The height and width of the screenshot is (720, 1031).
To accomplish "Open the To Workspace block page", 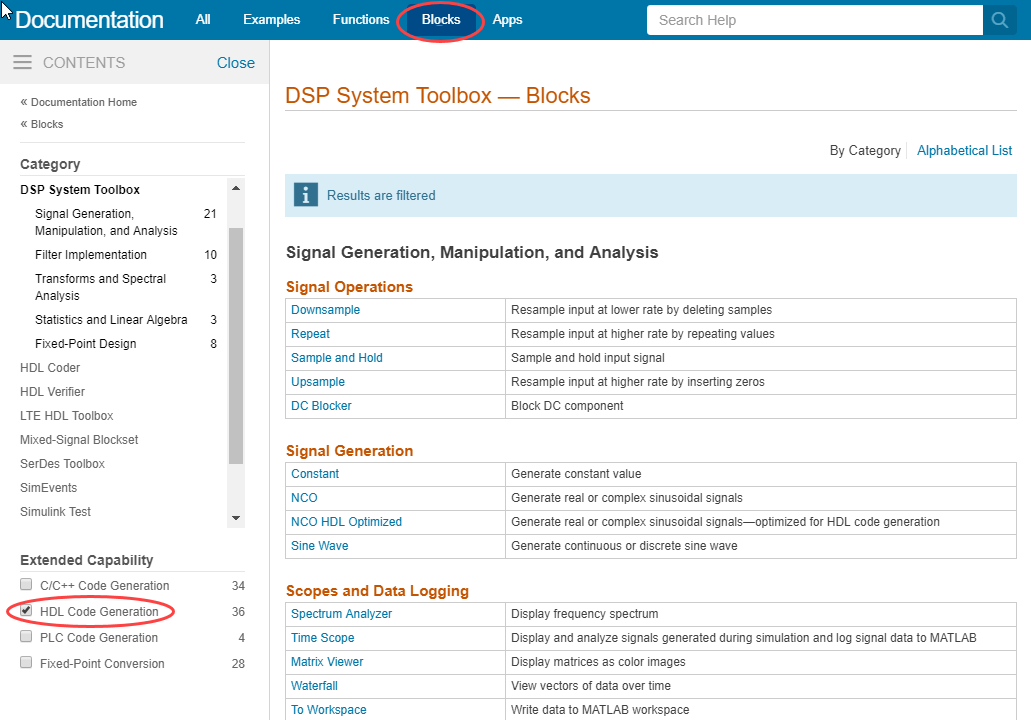I will (x=329, y=710).
